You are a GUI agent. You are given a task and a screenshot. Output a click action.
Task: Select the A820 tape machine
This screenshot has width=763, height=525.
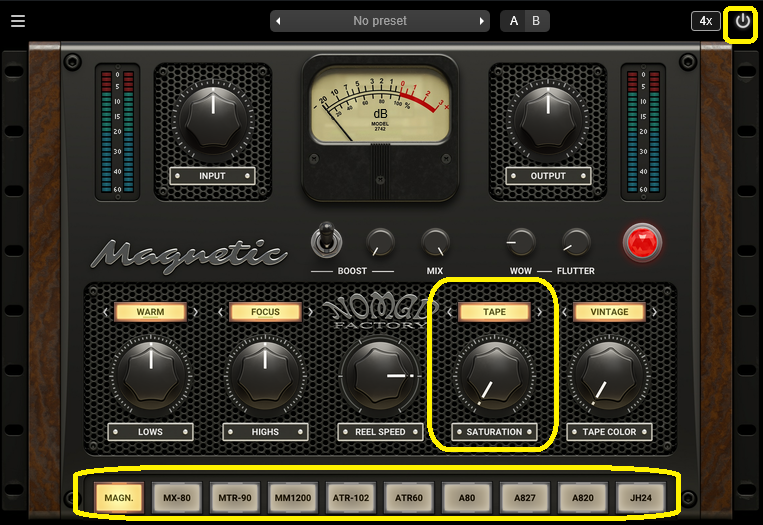(582, 498)
